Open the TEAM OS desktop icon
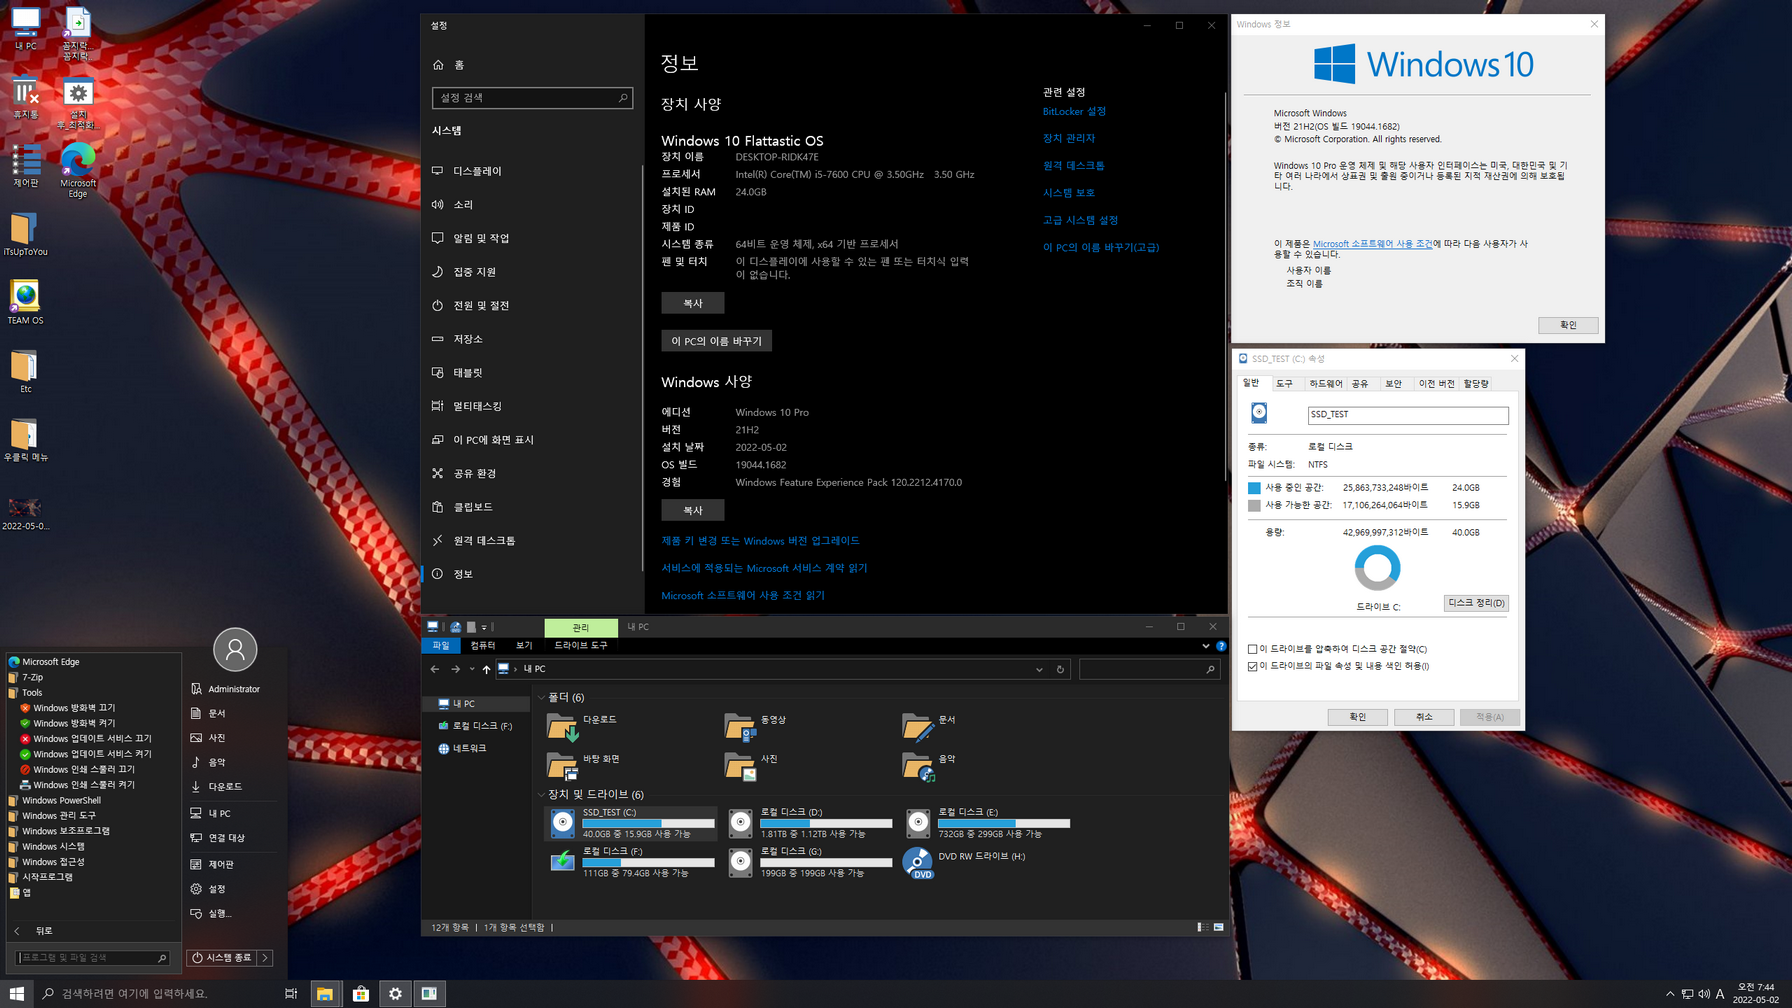Screen dimensions: 1792x1008 (x=25, y=302)
